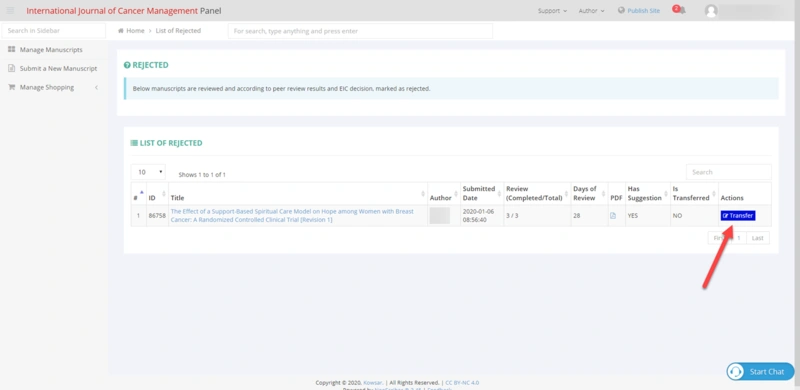Viewport: 800px width, 390px height.
Task: Sort table by Days of Review arrows
Action: coord(604,193)
